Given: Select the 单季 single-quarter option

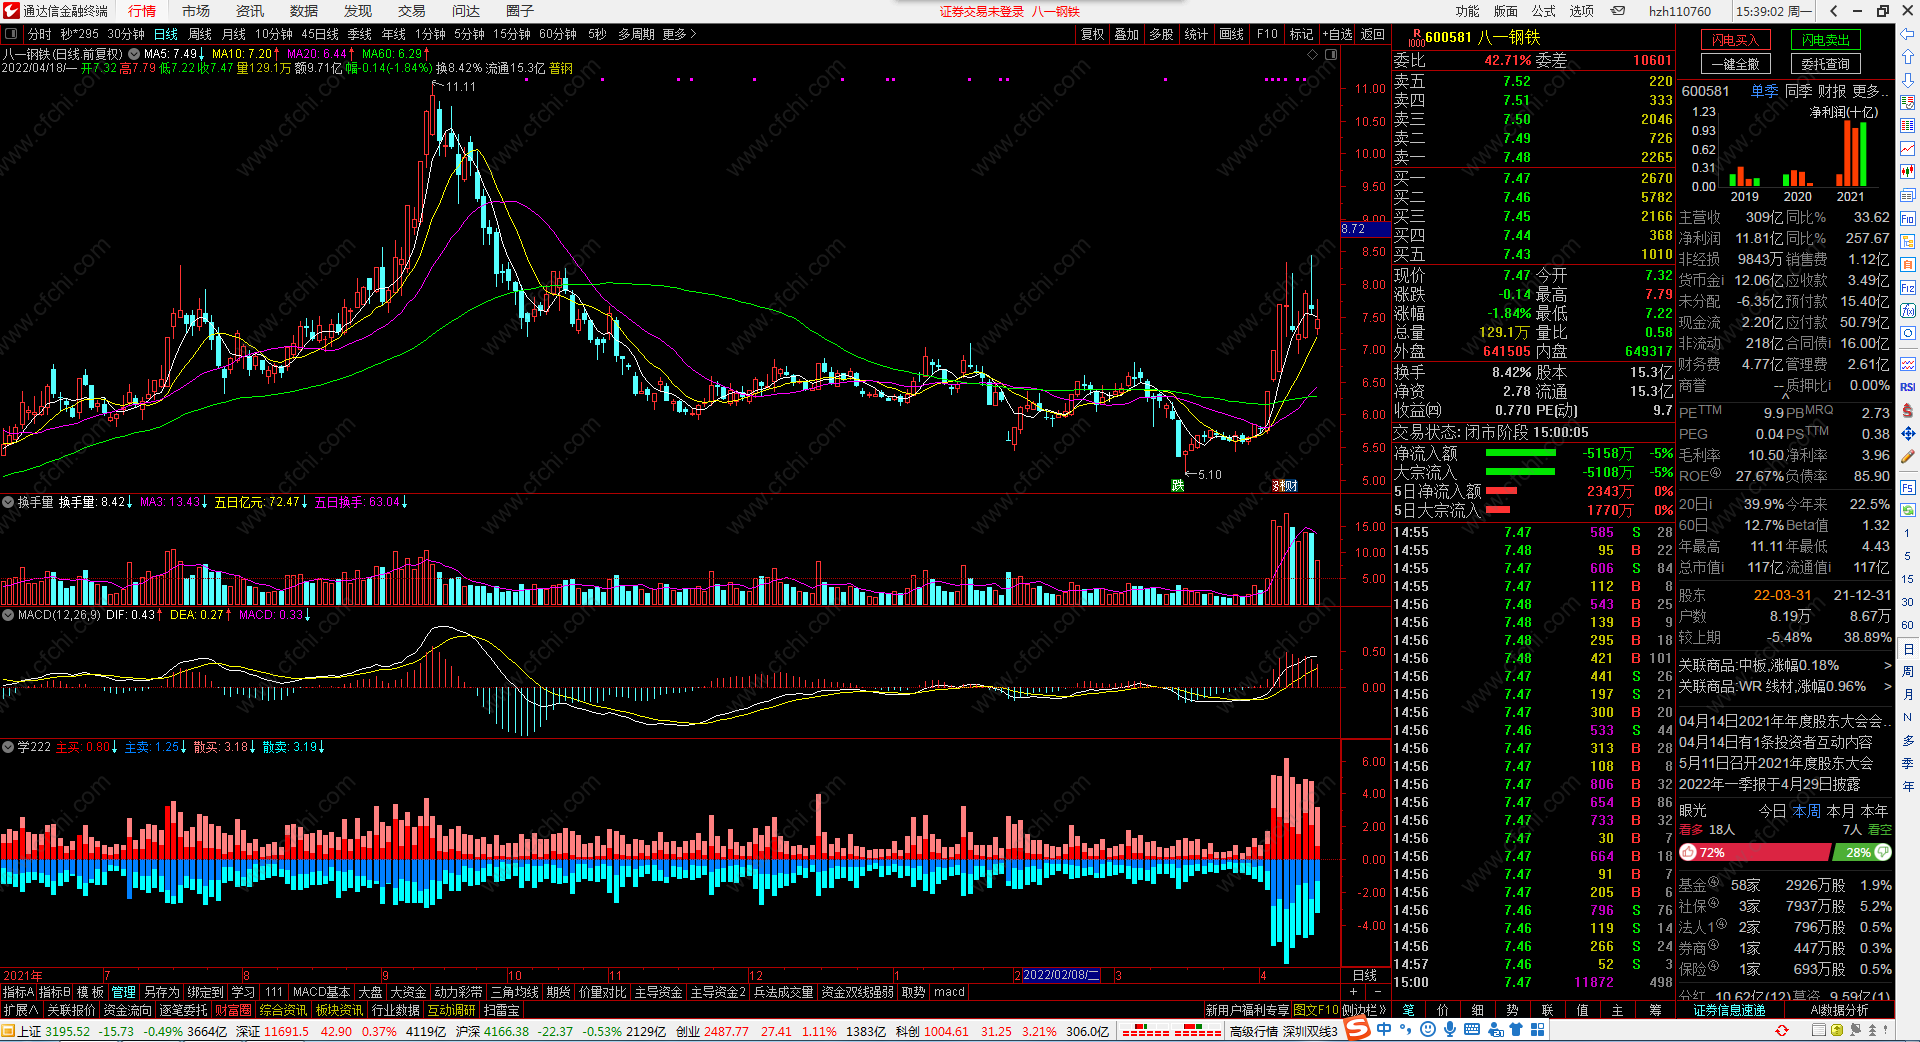Looking at the screenshot, I should point(1764,91).
